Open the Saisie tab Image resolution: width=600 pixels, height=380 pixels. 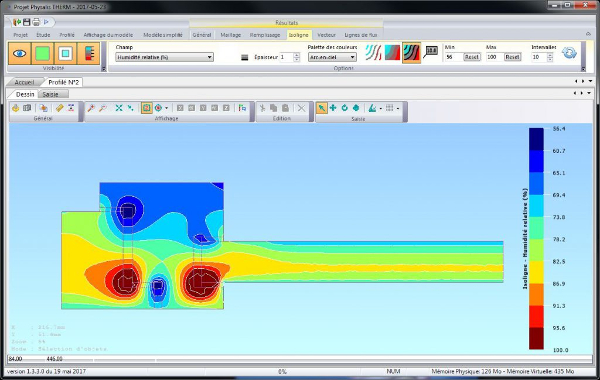[x=51, y=94]
